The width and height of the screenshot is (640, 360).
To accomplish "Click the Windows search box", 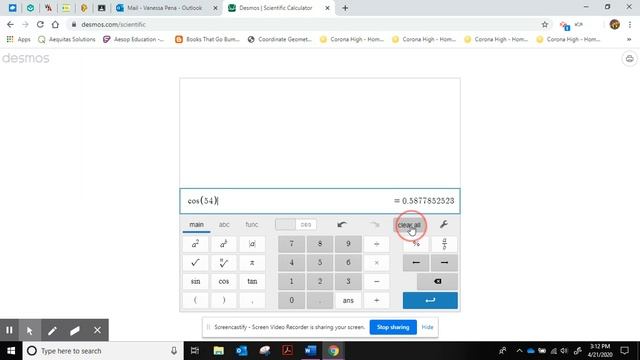I will point(103,351).
